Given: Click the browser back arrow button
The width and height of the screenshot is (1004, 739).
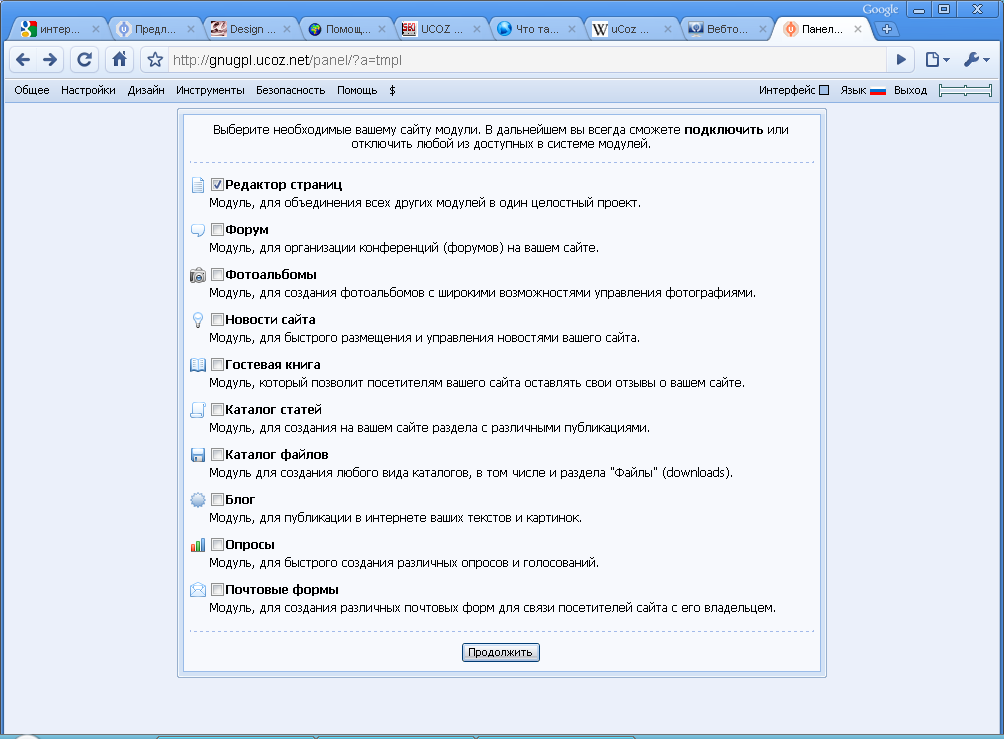Looking at the screenshot, I should (x=23, y=60).
